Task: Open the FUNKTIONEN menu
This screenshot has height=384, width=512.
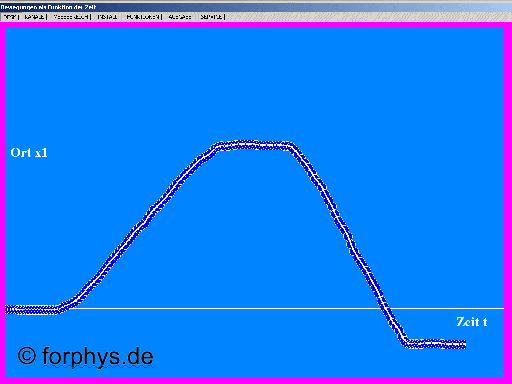Action: pyautogui.click(x=143, y=17)
